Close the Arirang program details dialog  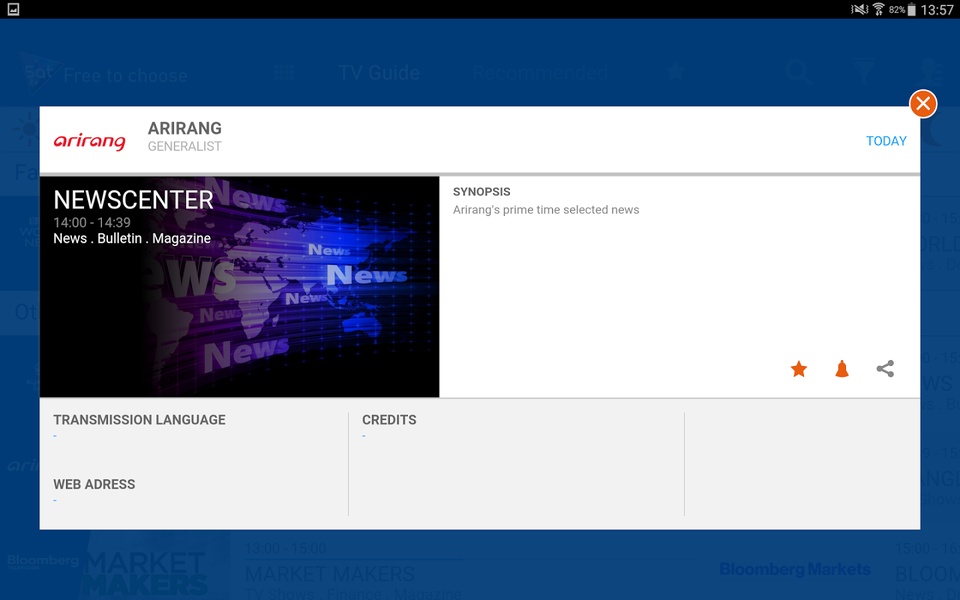[923, 103]
